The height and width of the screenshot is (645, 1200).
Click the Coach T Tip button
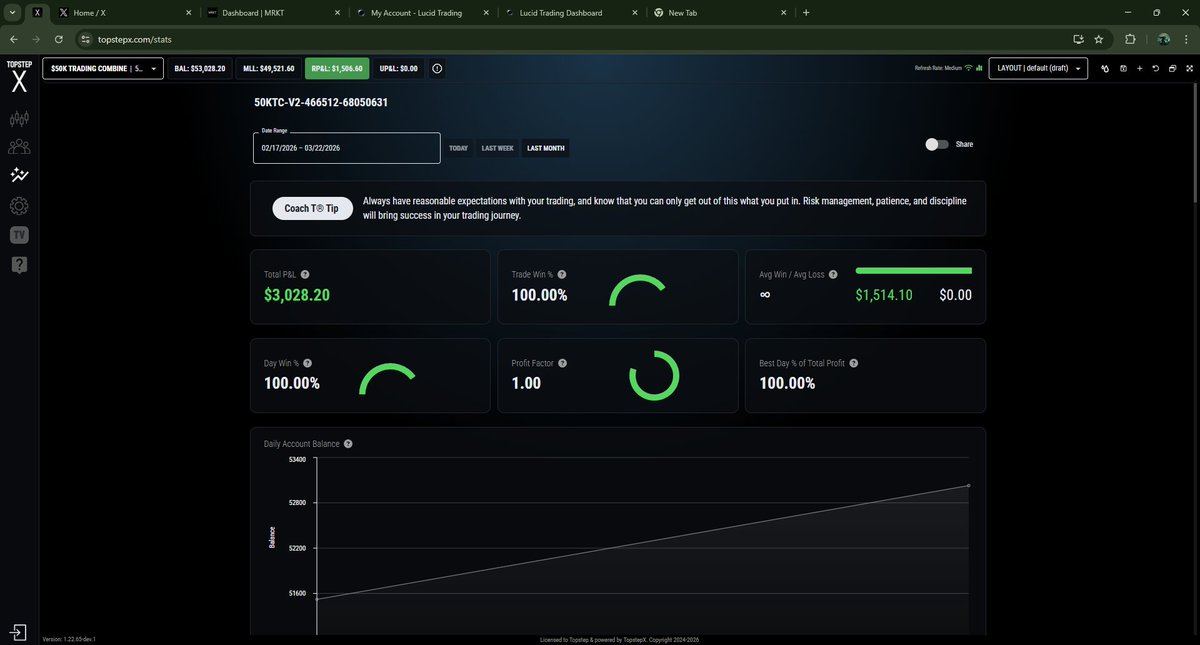[312, 208]
